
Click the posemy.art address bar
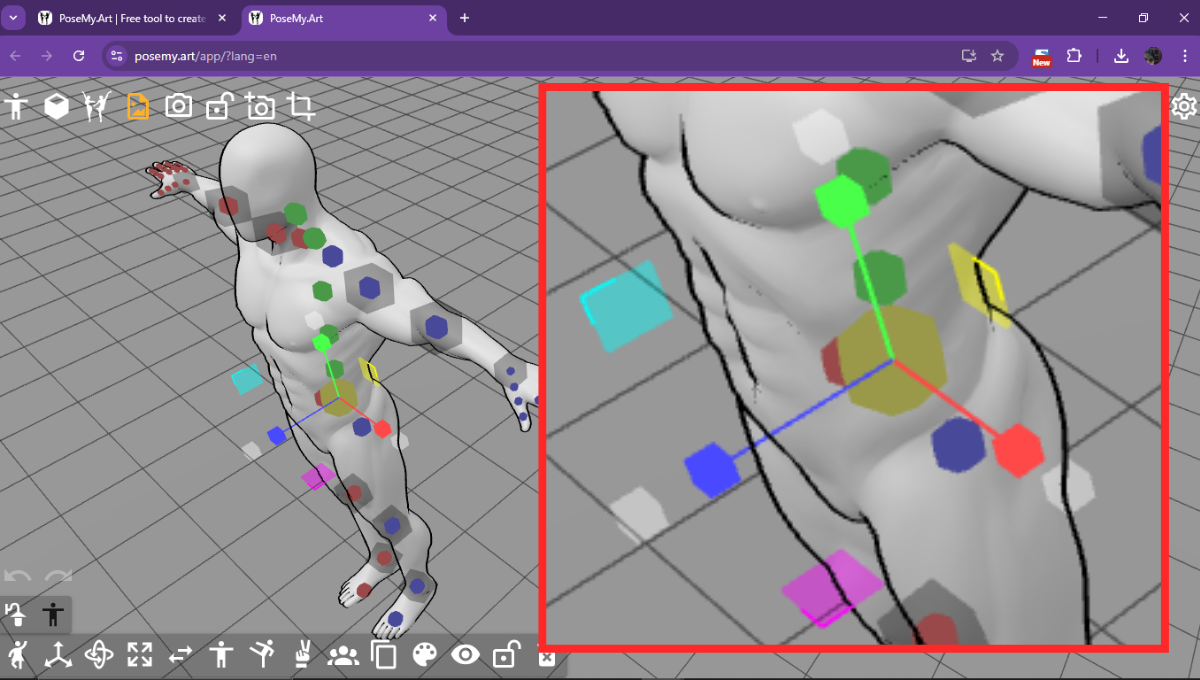click(500, 56)
